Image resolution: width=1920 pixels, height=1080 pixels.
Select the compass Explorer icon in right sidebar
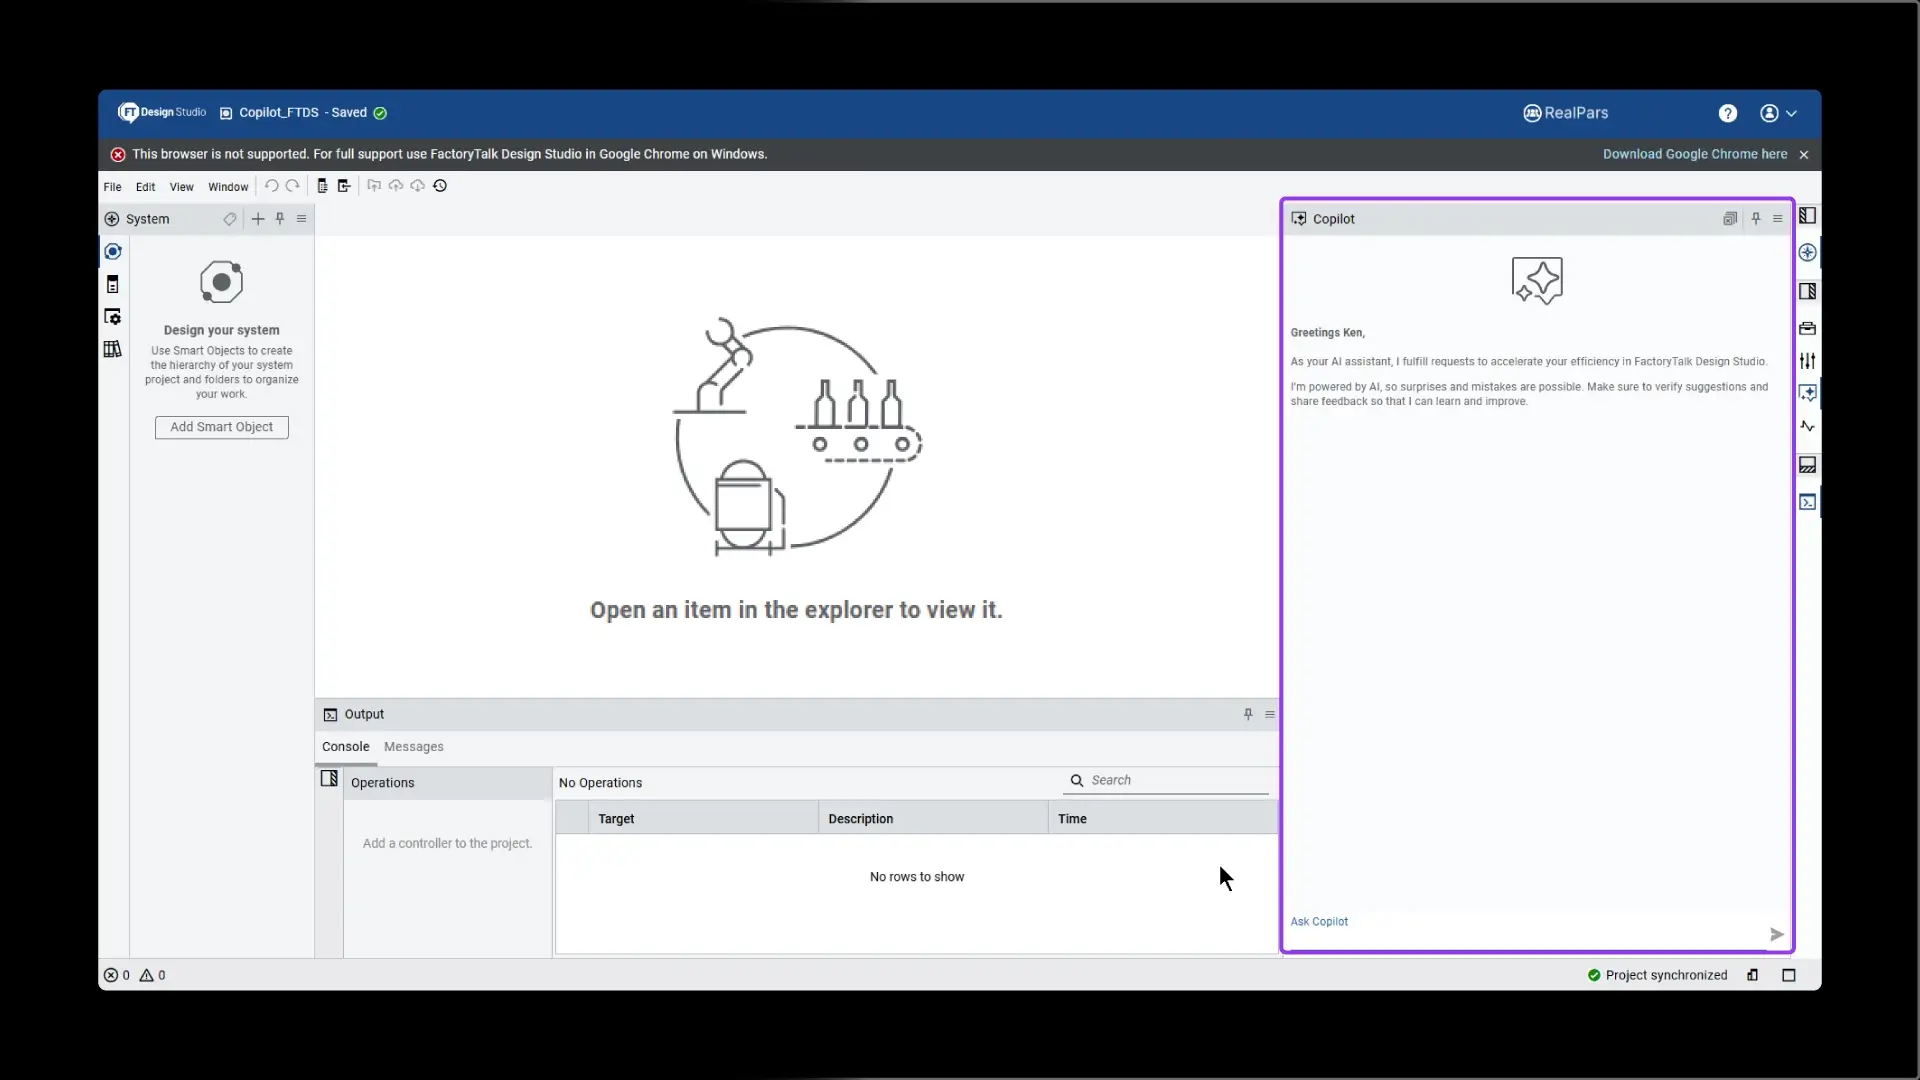coord(1808,252)
